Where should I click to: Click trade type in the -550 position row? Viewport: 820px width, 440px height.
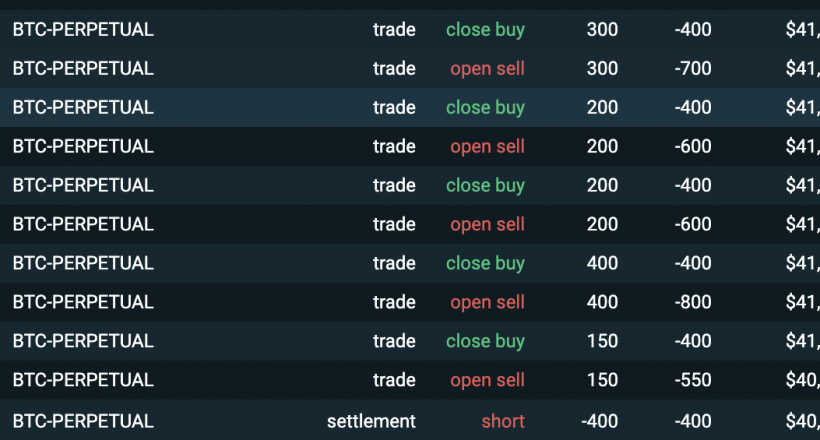pos(394,381)
